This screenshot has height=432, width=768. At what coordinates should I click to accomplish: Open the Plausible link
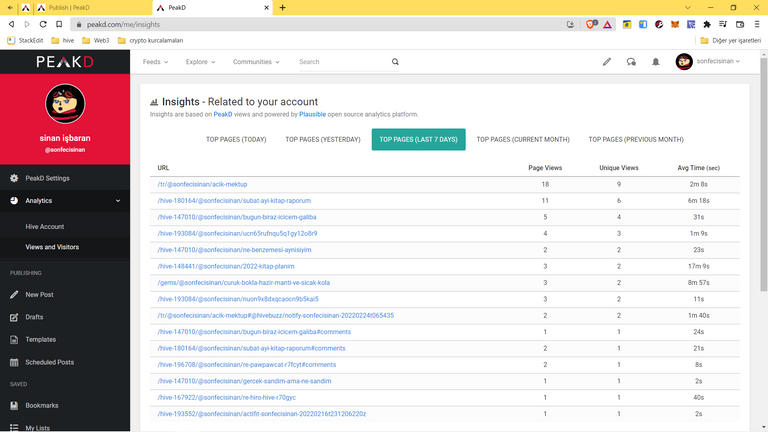[312, 114]
